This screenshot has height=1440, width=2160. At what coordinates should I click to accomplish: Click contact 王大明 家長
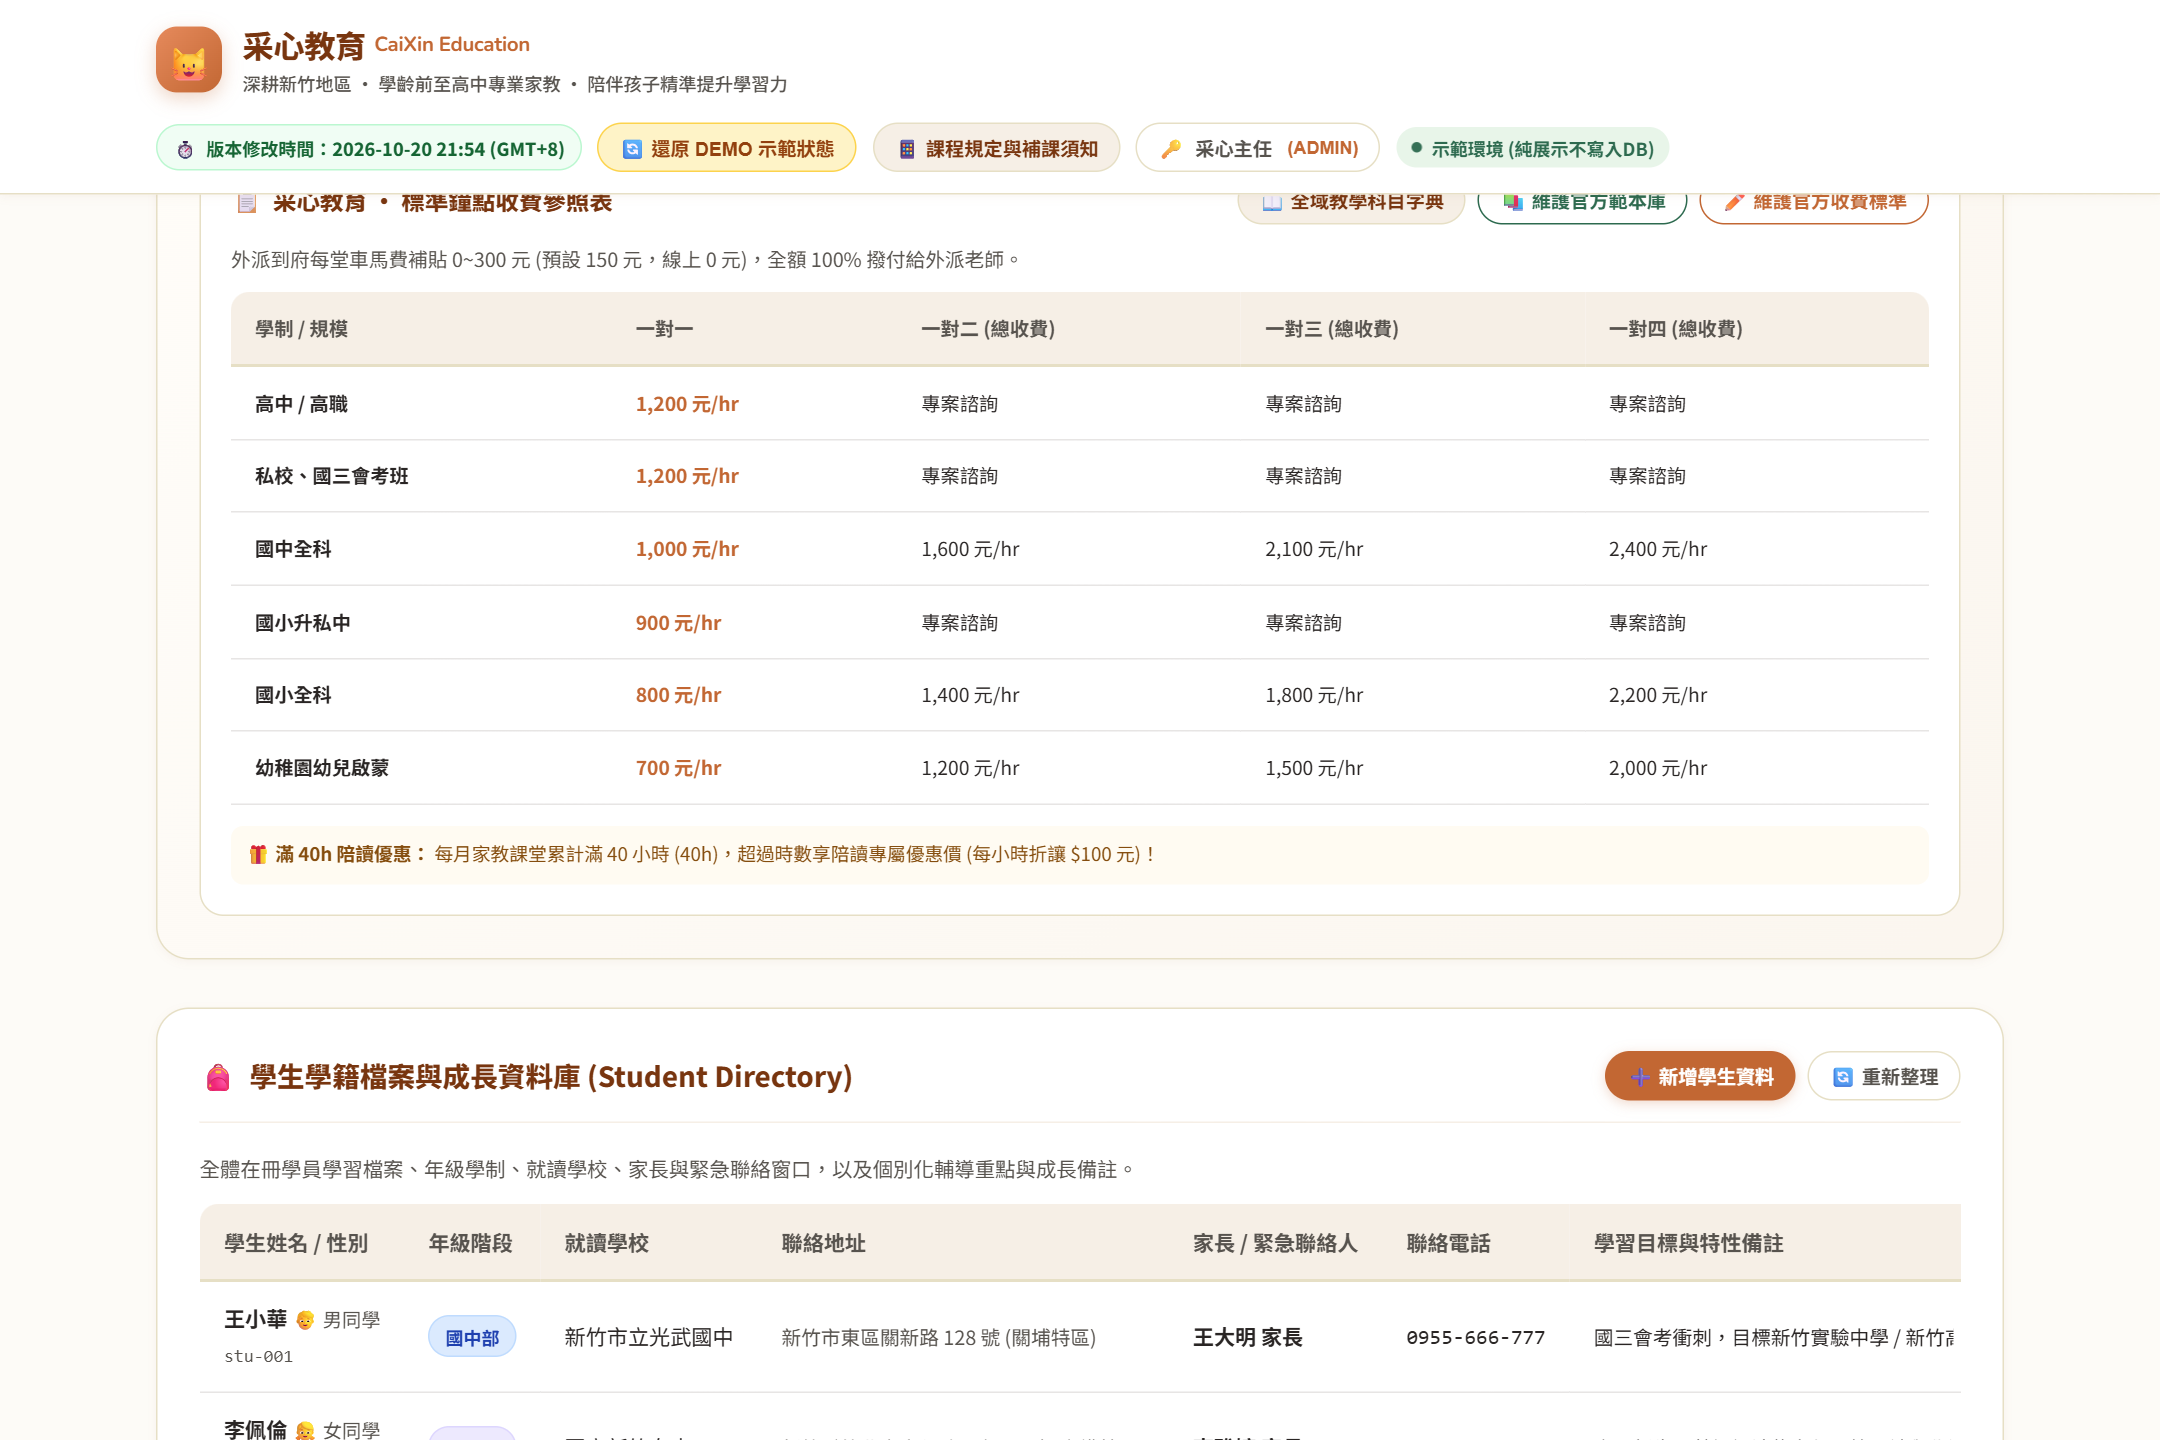click(x=1247, y=1337)
